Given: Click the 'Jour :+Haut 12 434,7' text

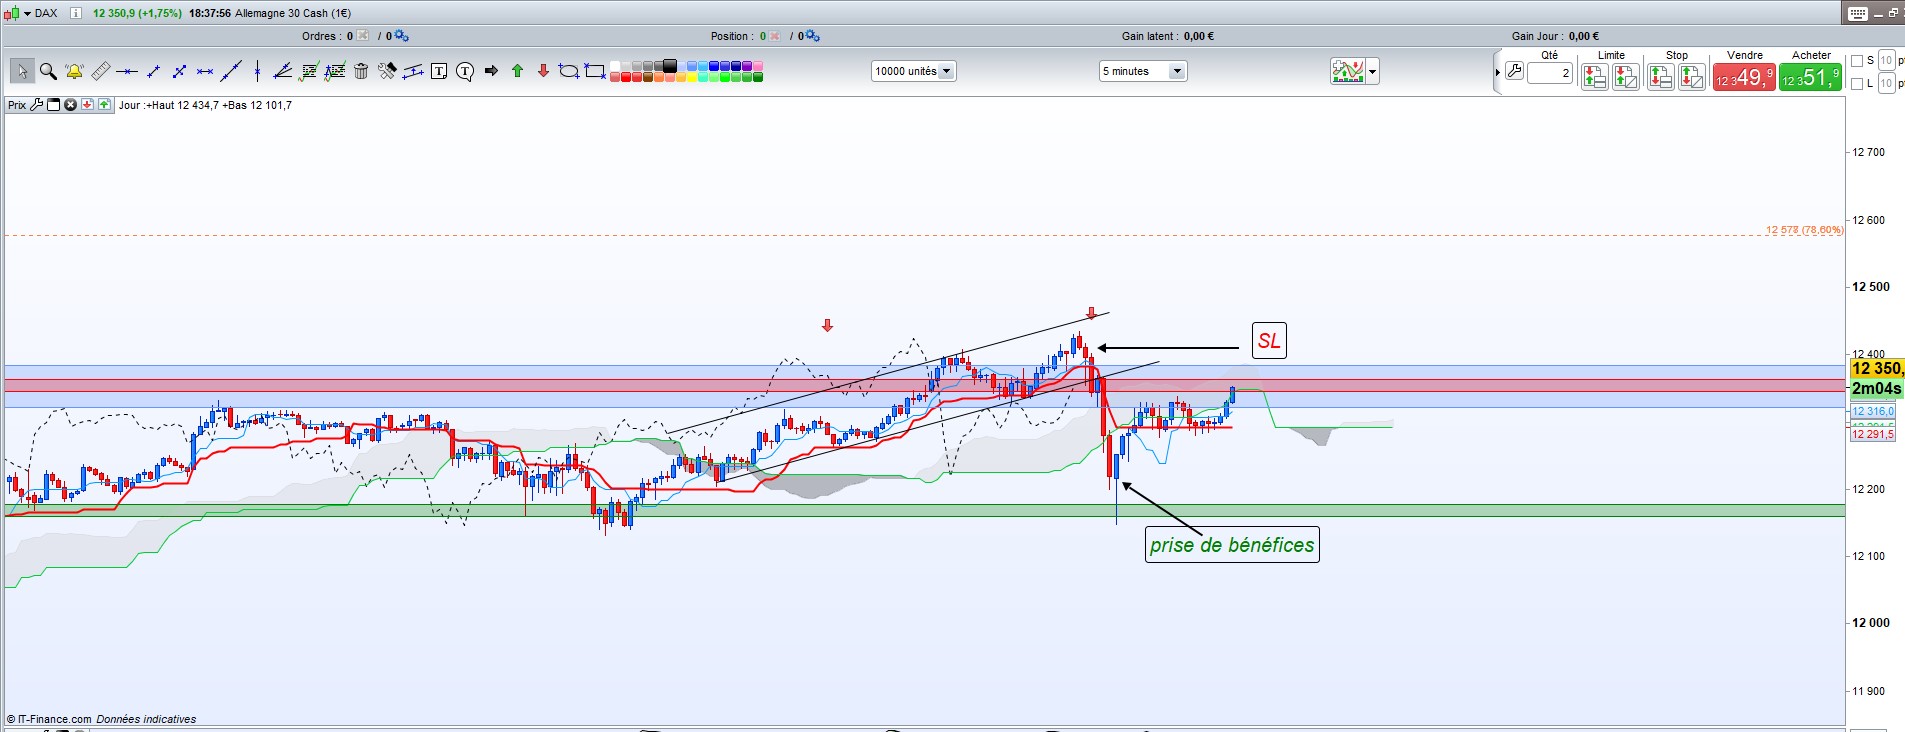Looking at the screenshot, I should (x=168, y=105).
